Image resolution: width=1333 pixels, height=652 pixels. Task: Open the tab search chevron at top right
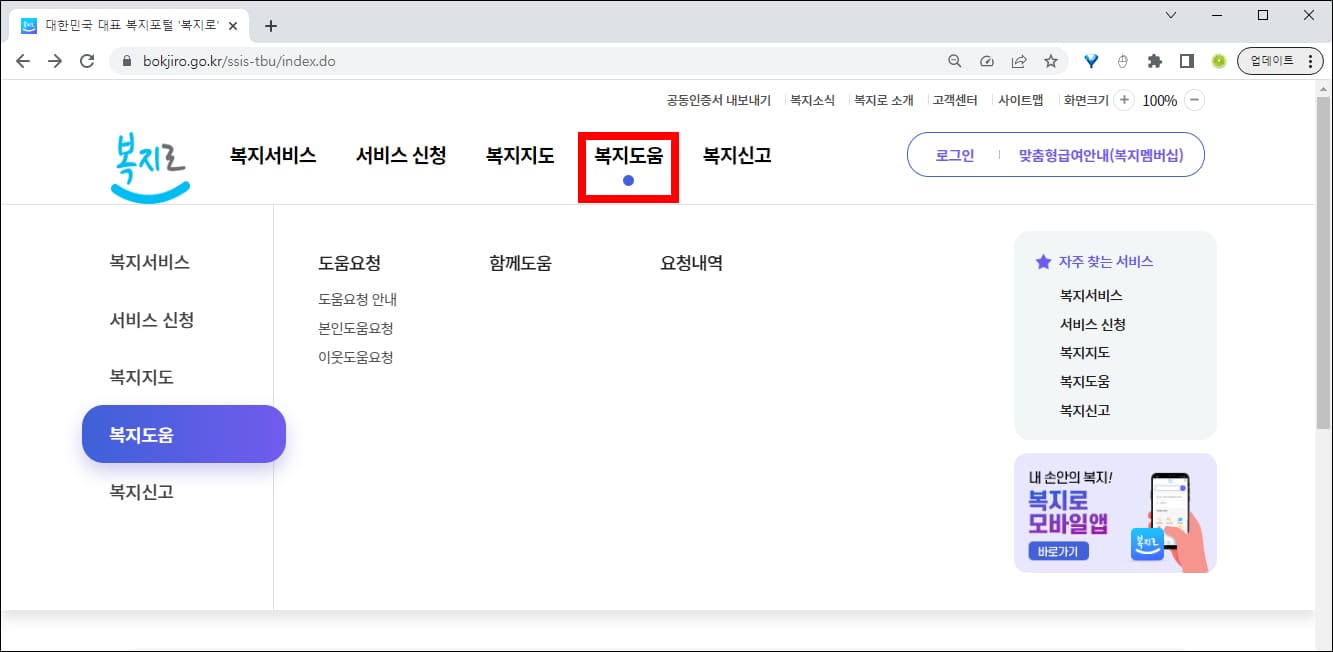click(x=1170, y=15)
